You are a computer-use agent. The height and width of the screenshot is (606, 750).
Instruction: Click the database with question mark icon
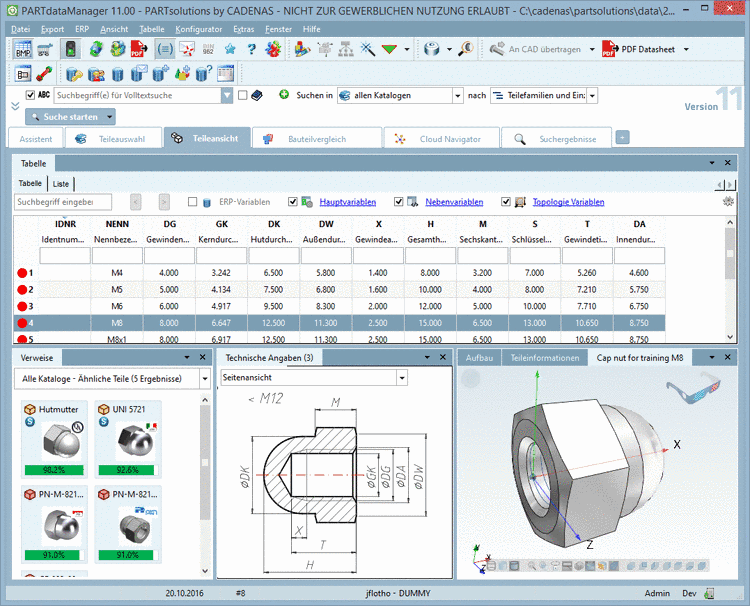click(203, 74)
